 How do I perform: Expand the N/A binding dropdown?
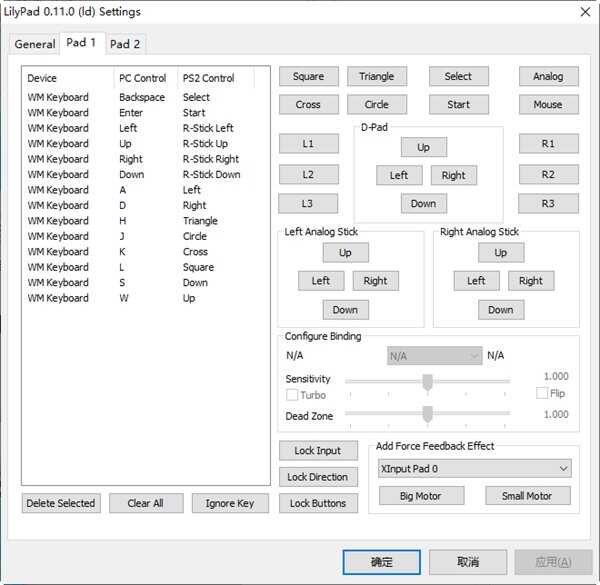(x=434, y=355)
